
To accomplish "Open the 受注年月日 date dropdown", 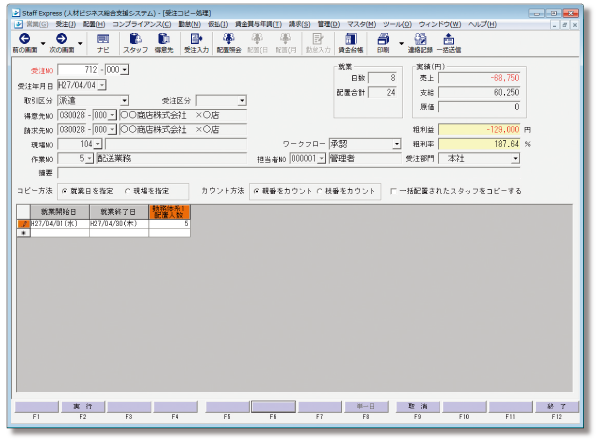I will 102,85.
